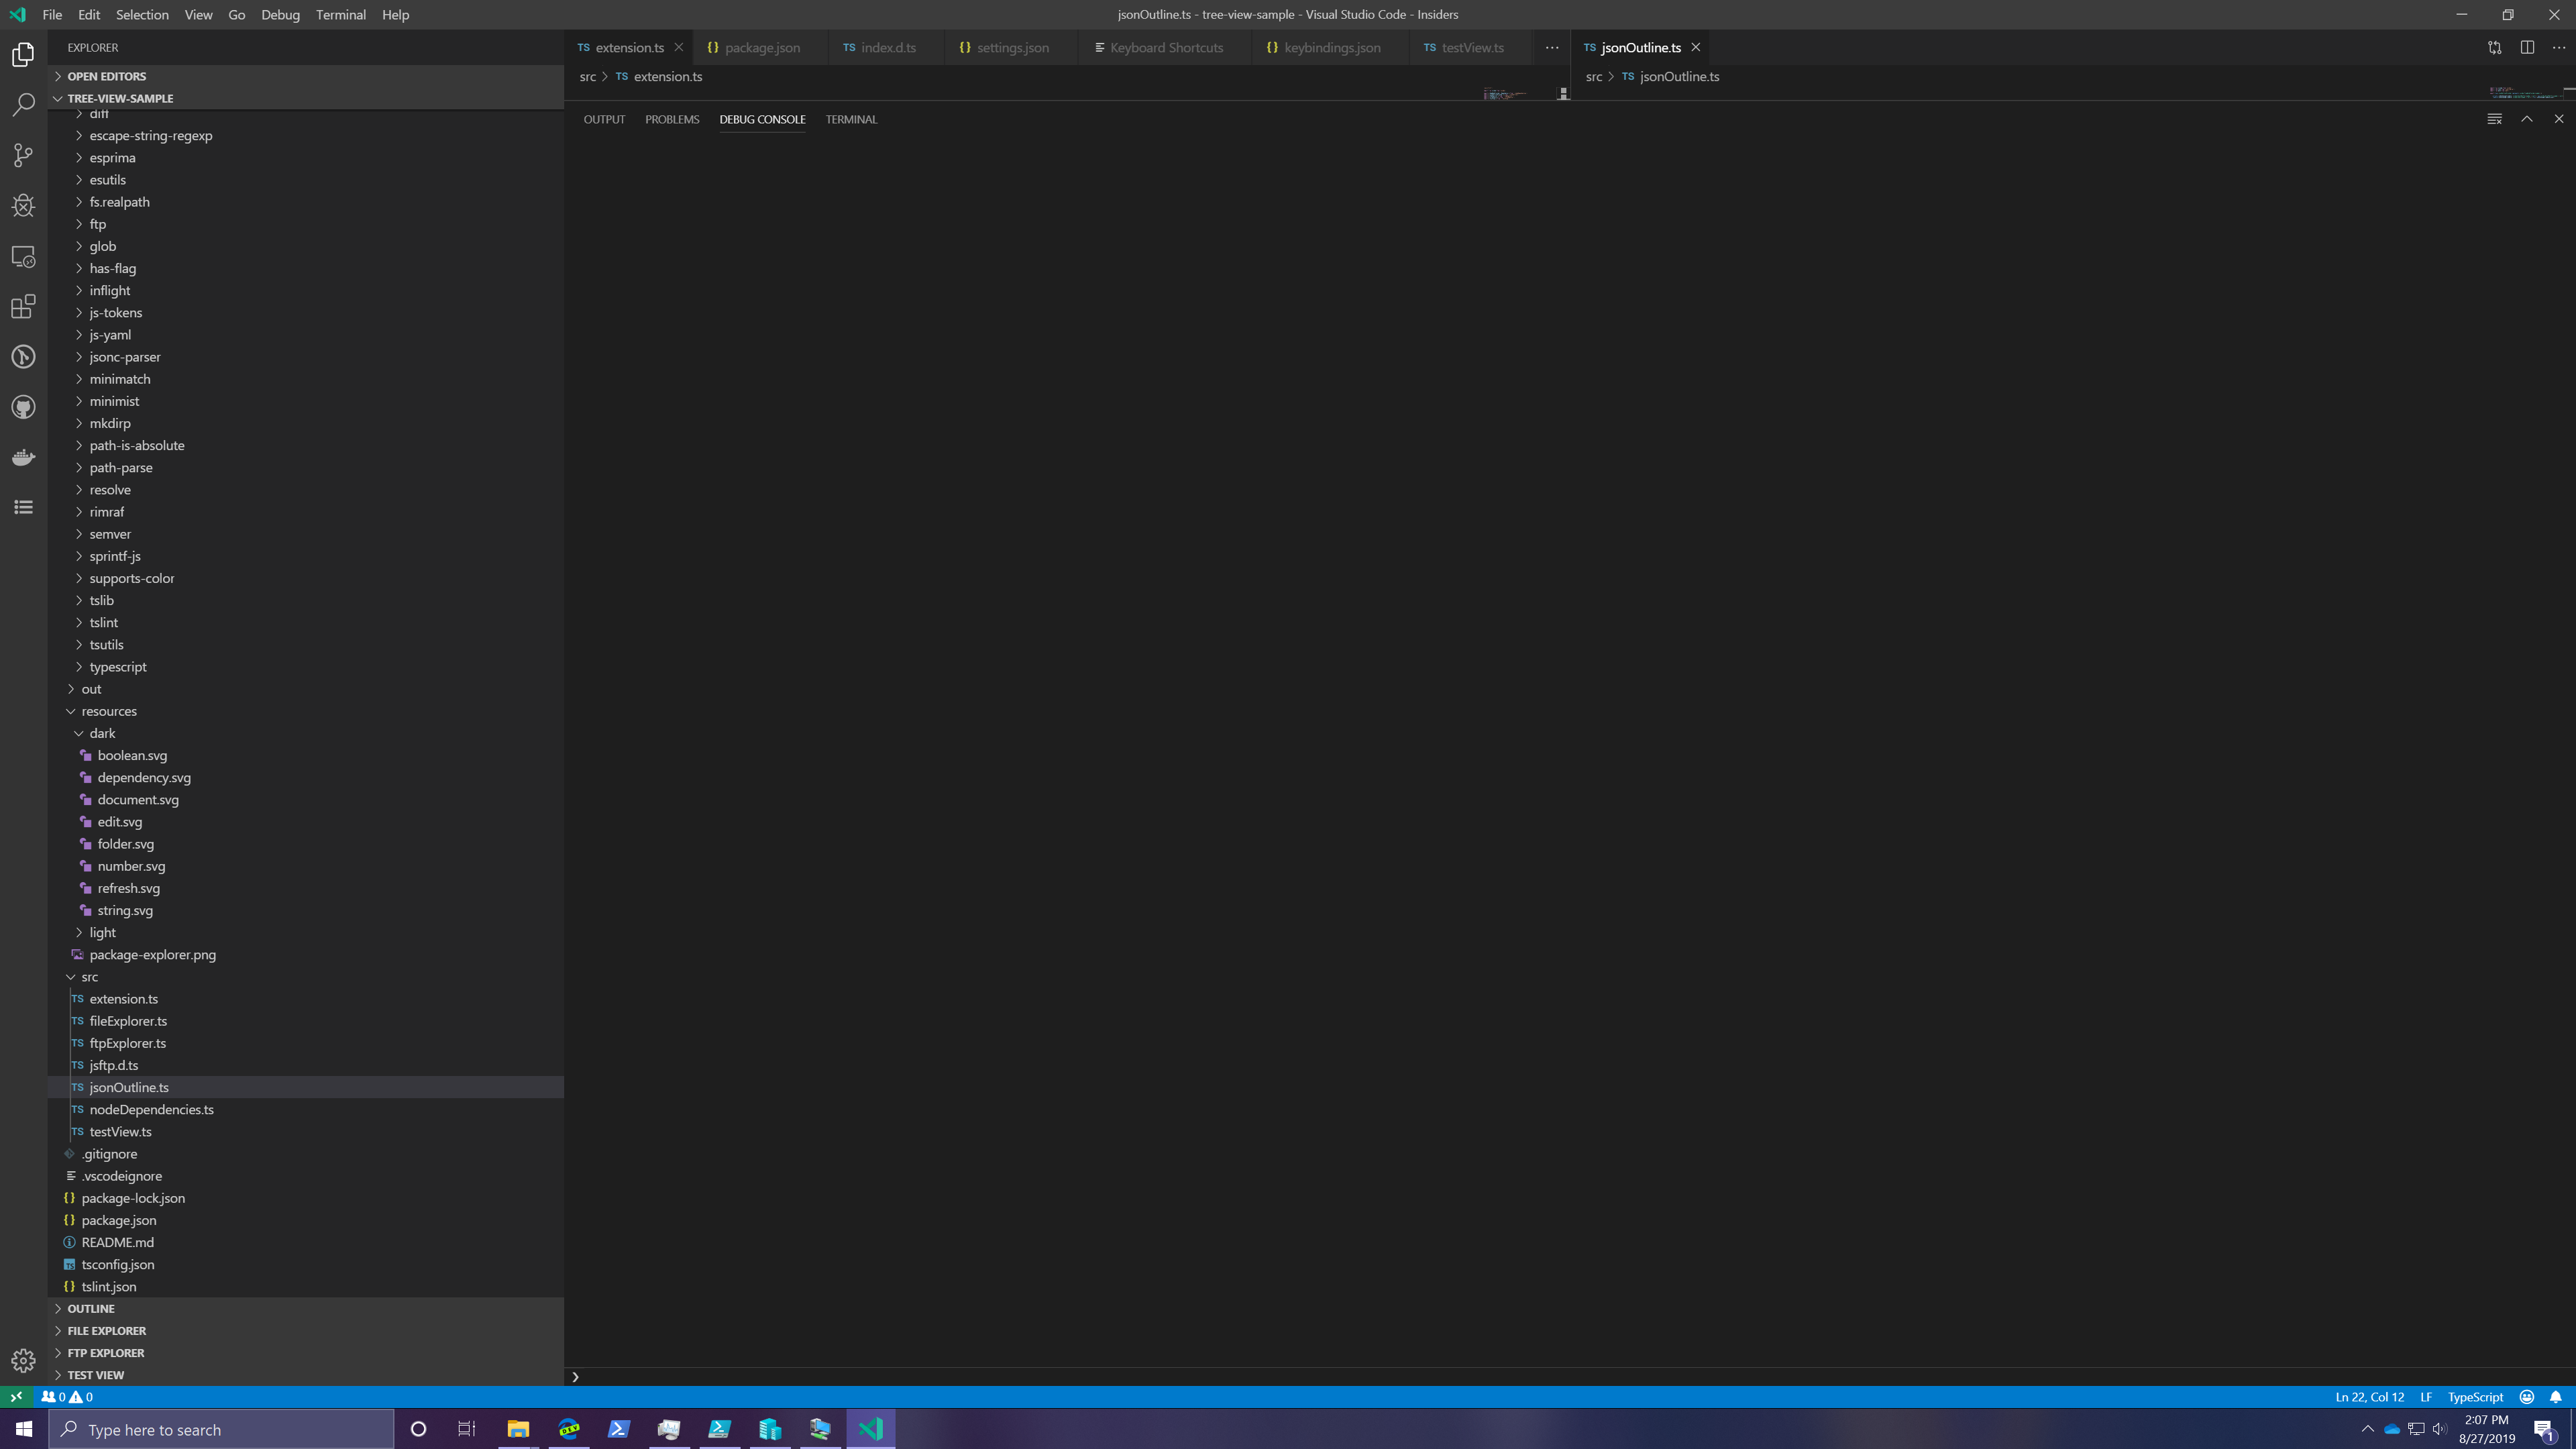This screenshot has width=2576, height=1449.
Task: Click Ln 22, Col 12 position indicator
Action: (2369, 1397)
